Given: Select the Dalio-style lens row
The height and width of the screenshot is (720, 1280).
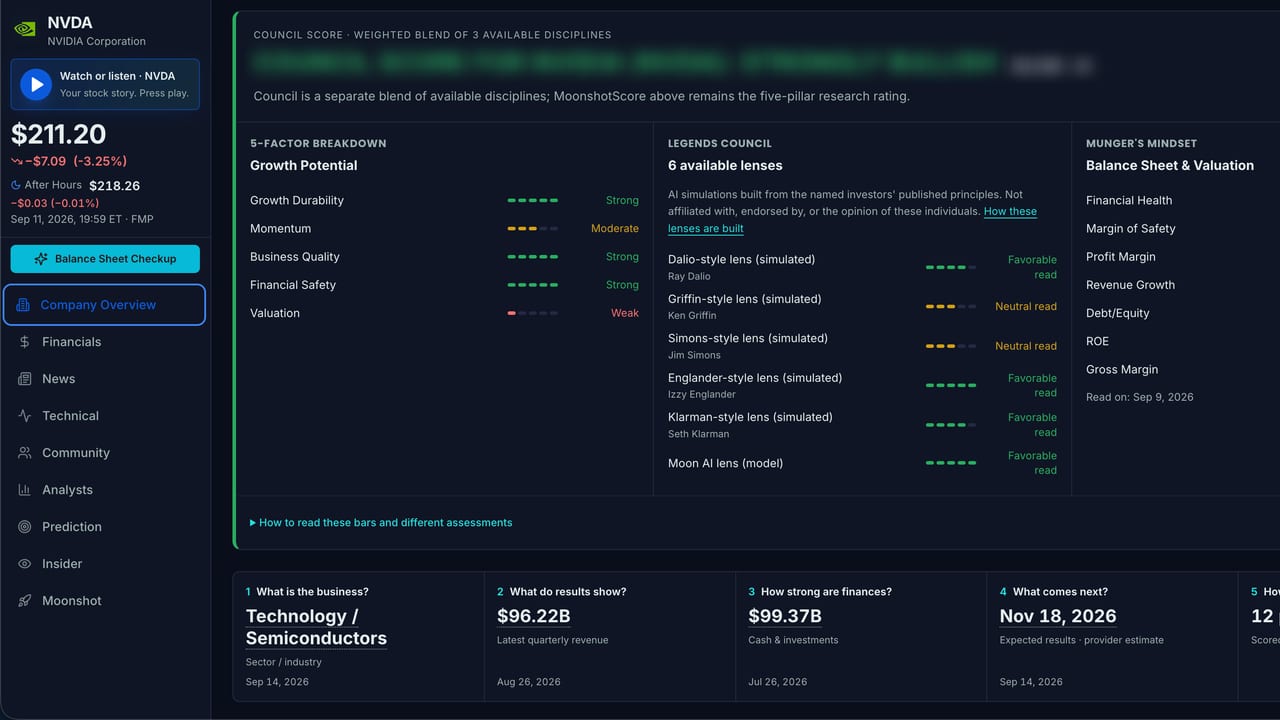Looking at the screenshot, I should pyautogui.click(x=862, y=267).
